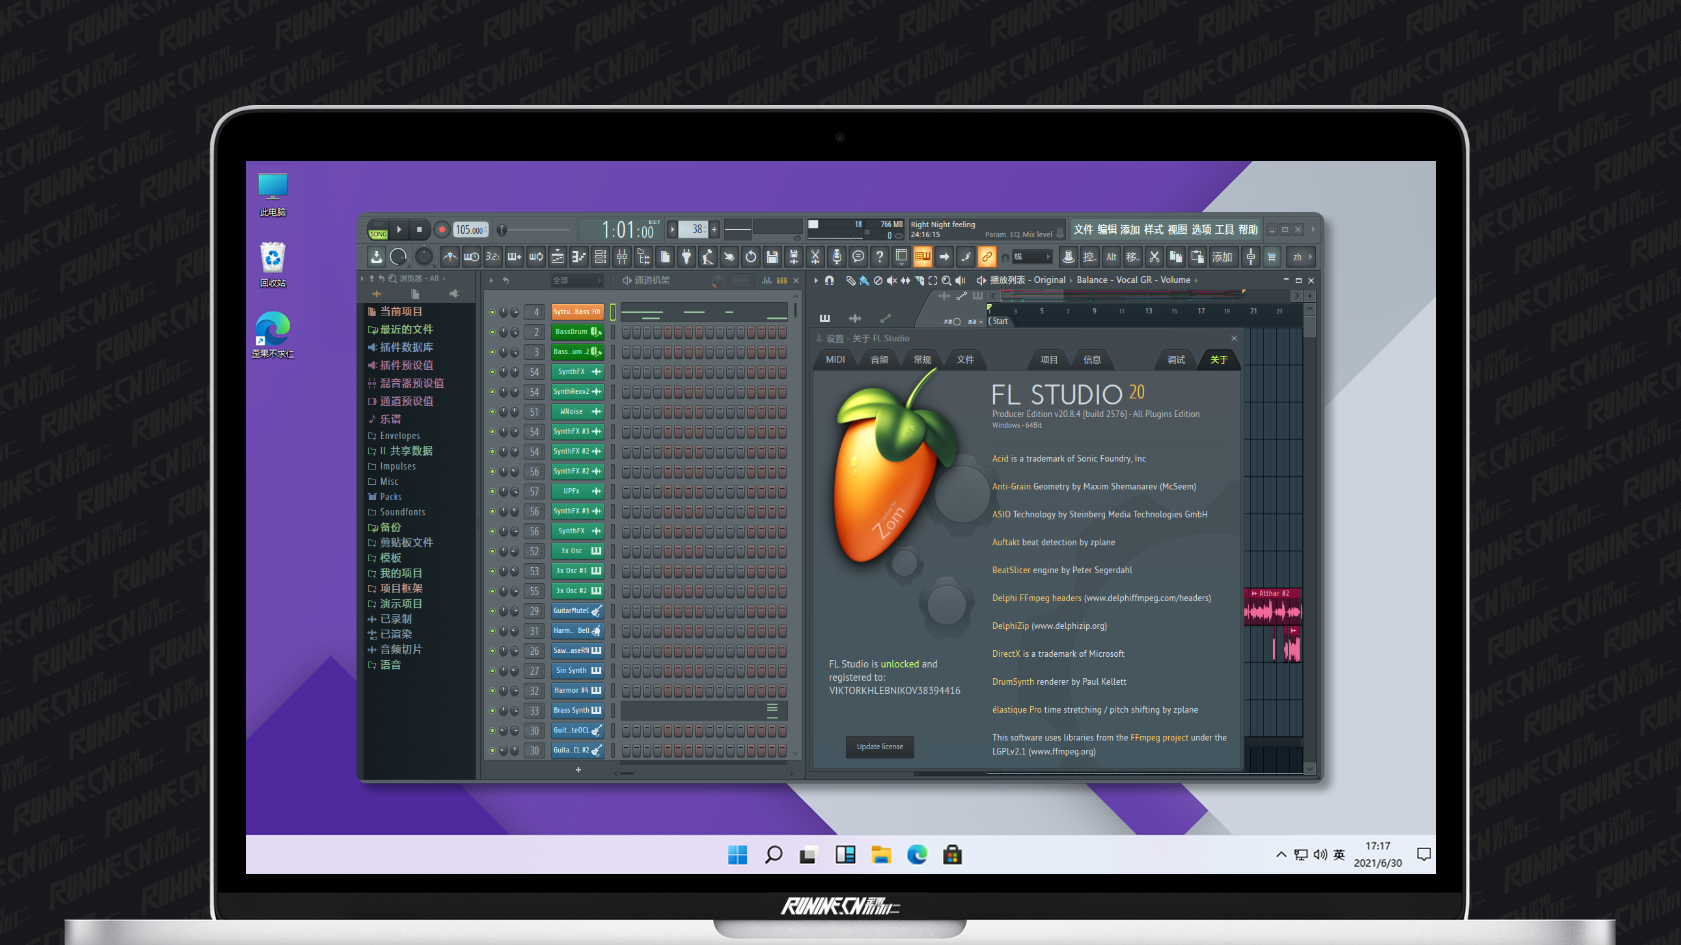Image resolution: width=1681 pixels, height=945 pixels.
Task: Open Microsoft Store from the taskbar
Action: pyautogui.click(x=953, y=854)
